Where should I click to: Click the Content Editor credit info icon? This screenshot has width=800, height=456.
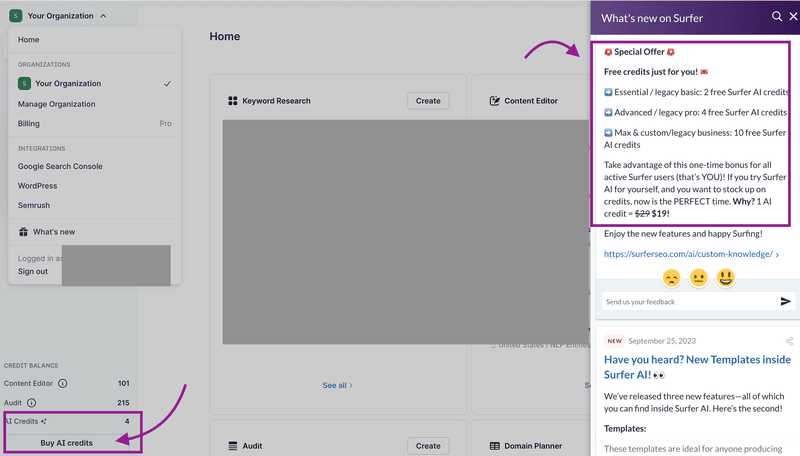click(63, 383)
